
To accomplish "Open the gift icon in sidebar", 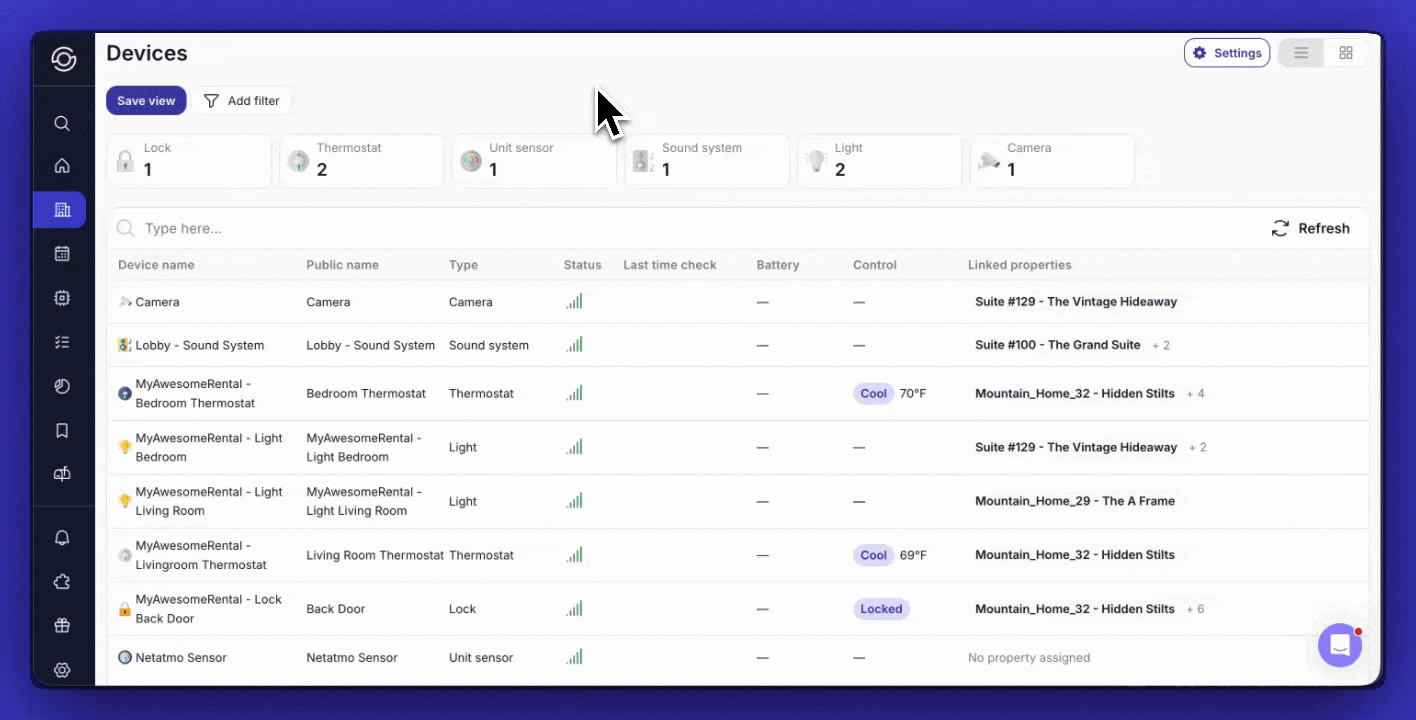I will pyautogui.click(x=62, y=626).
